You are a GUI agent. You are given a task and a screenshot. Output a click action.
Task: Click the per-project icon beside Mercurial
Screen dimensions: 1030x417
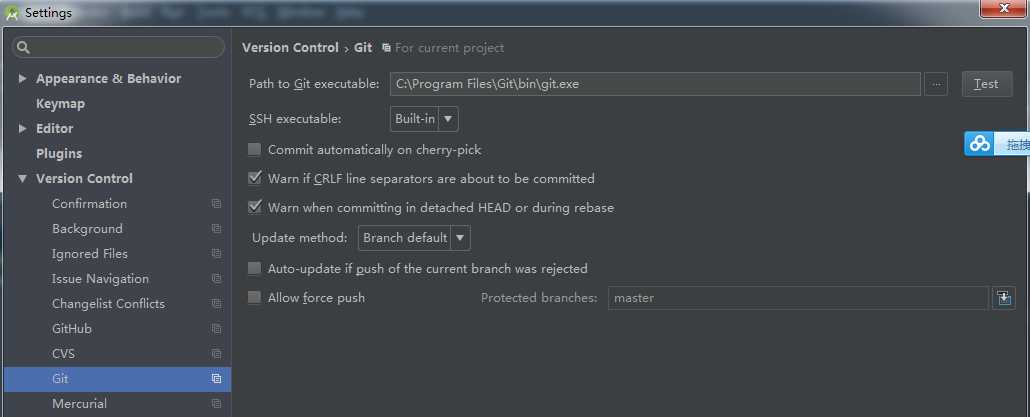coord(216,403)
